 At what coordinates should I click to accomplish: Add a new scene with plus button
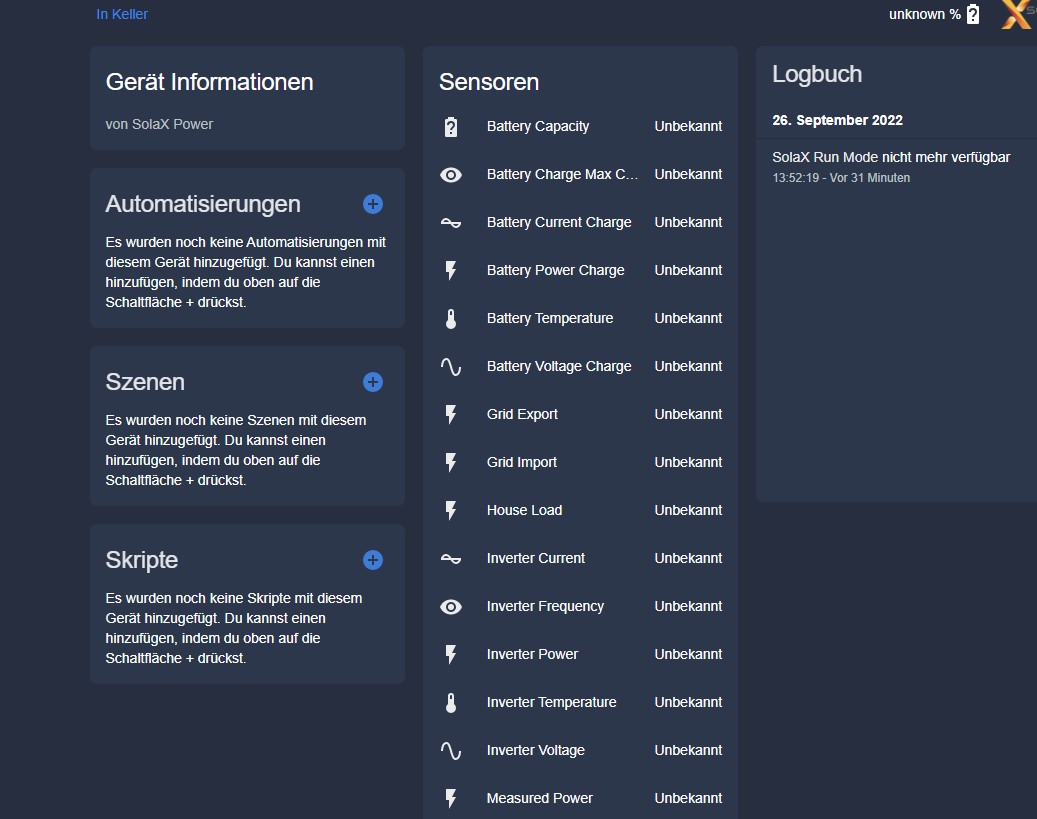click(x=373, y=382)
